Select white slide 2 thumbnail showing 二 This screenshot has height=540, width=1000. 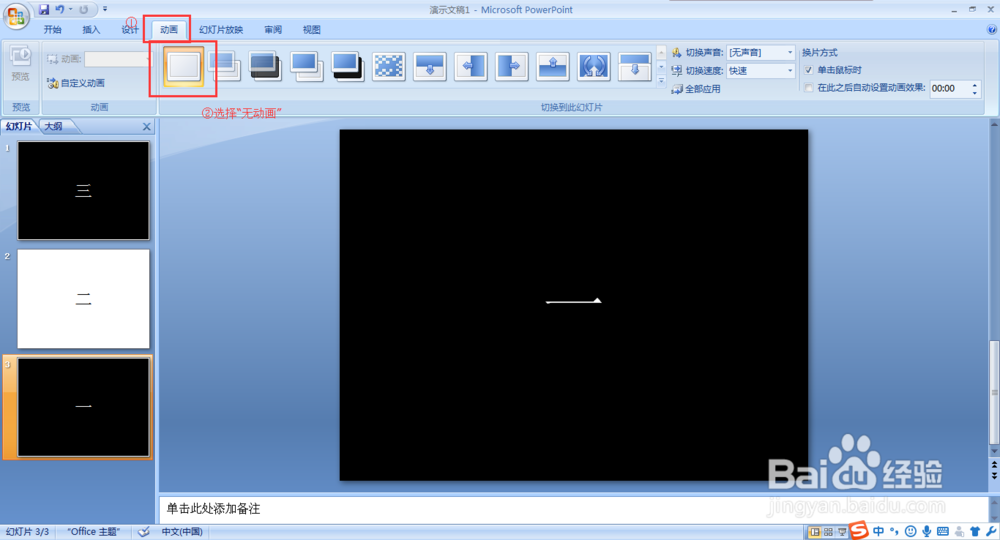[x=84, y=299]
